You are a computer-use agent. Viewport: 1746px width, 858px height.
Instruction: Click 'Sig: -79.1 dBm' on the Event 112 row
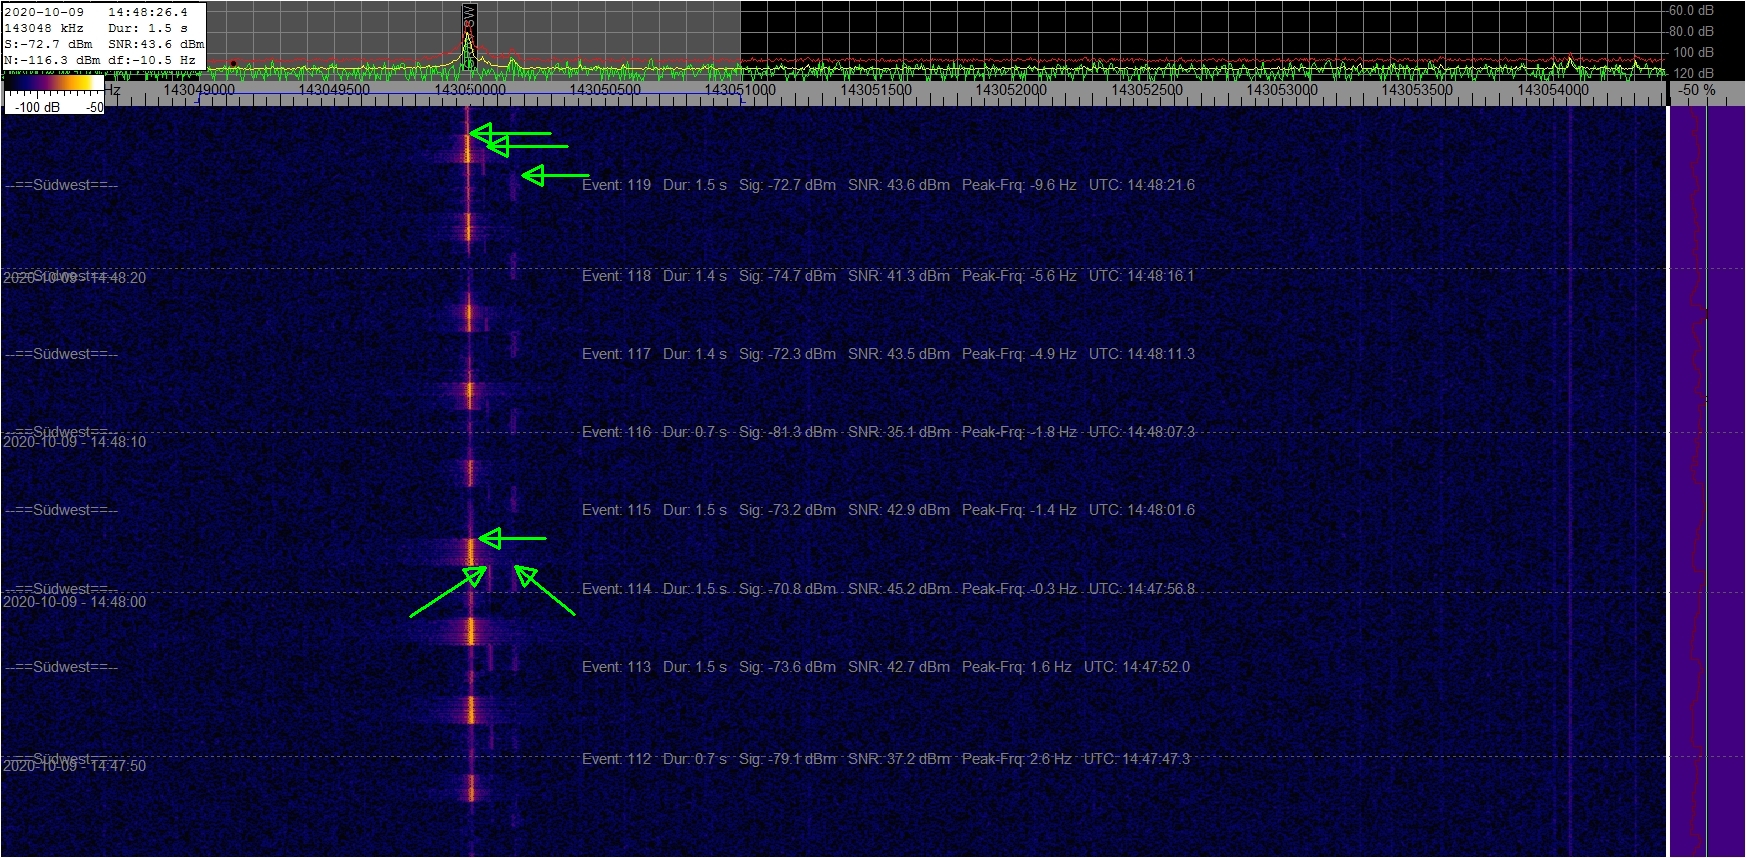coord(787,759)
